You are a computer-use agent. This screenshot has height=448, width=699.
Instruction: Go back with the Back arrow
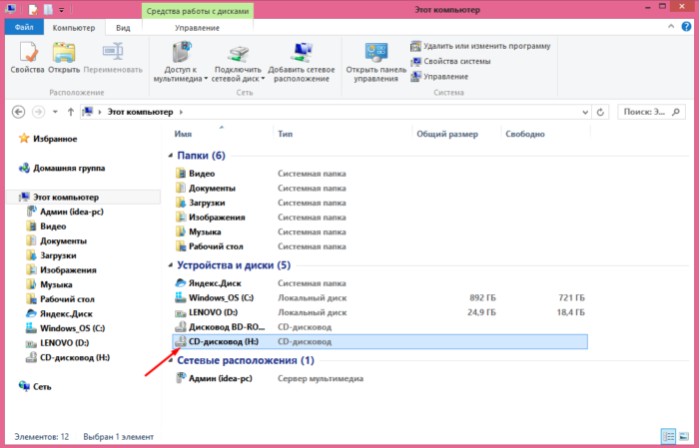coord(18,112)
